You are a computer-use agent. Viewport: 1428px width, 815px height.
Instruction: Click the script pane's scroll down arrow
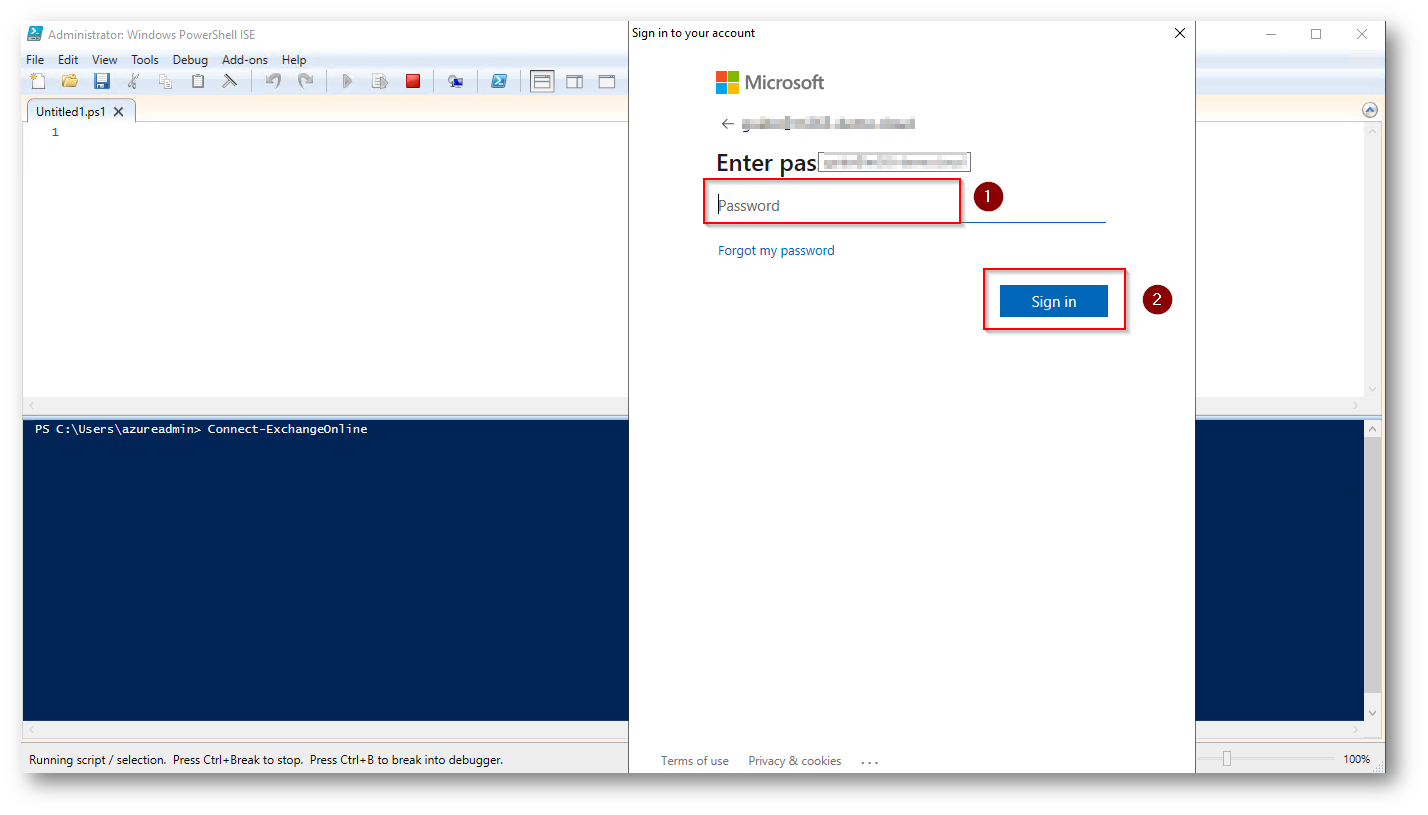click(x=1373, y=389)
